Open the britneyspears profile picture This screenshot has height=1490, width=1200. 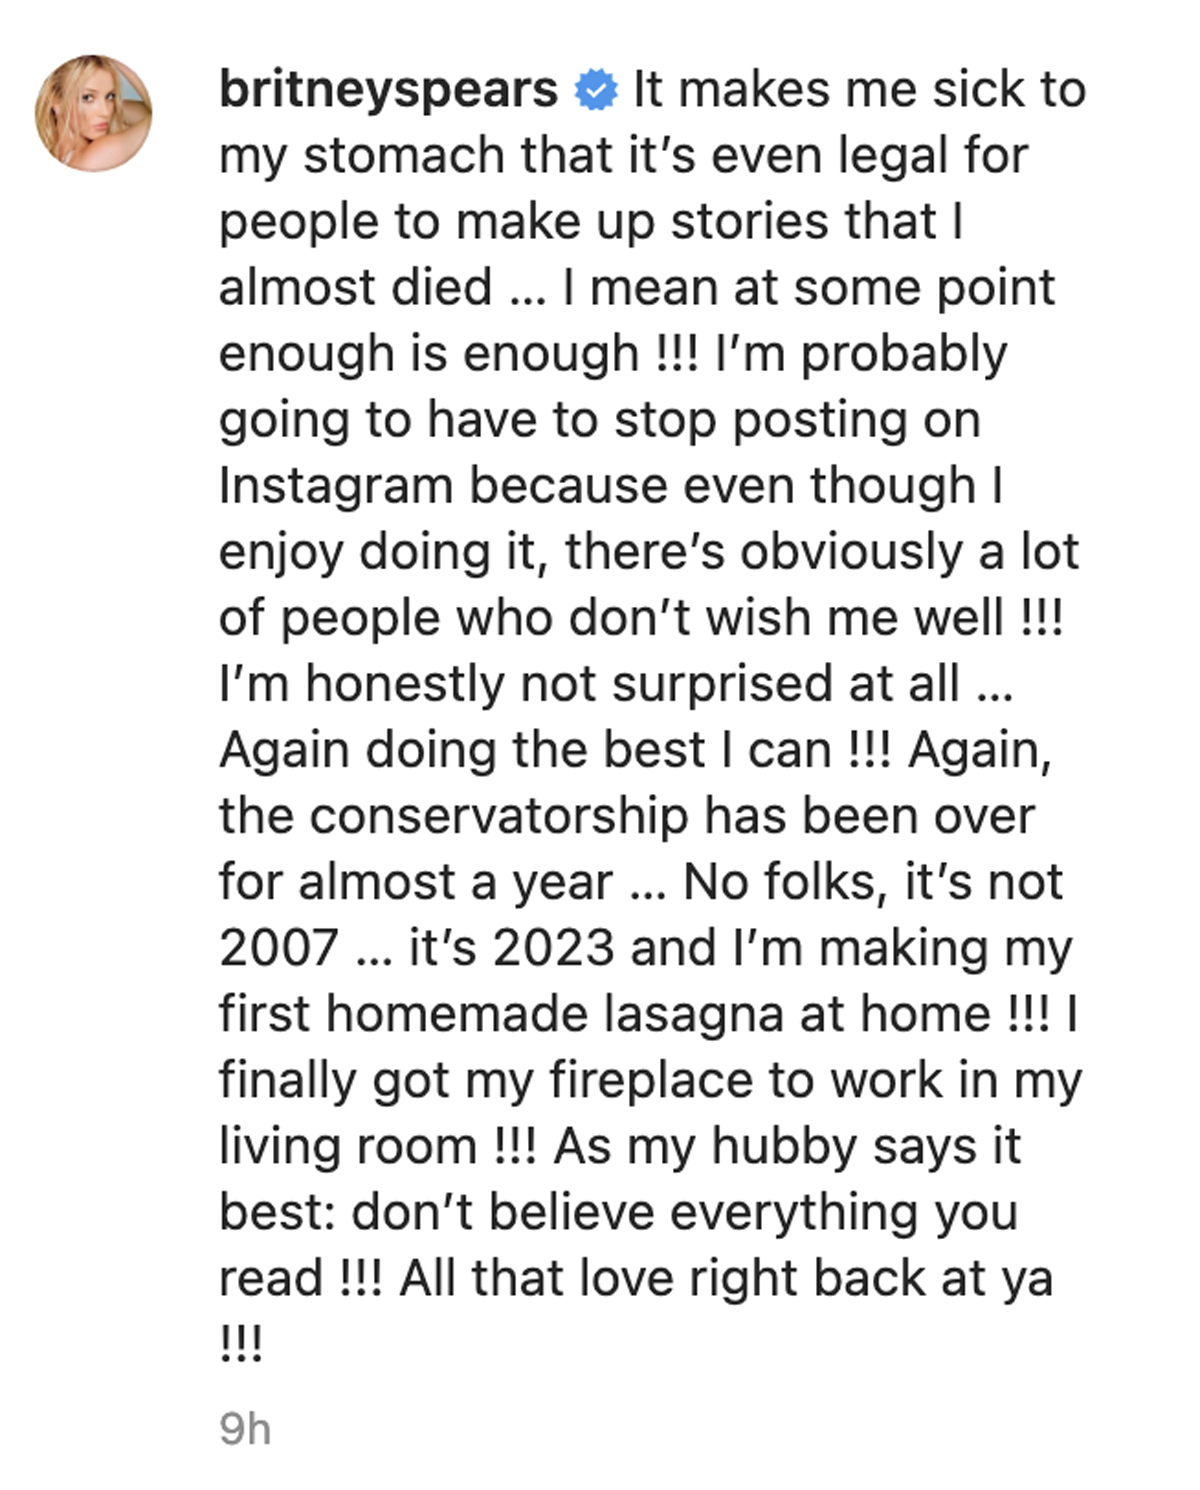[94, 113]
